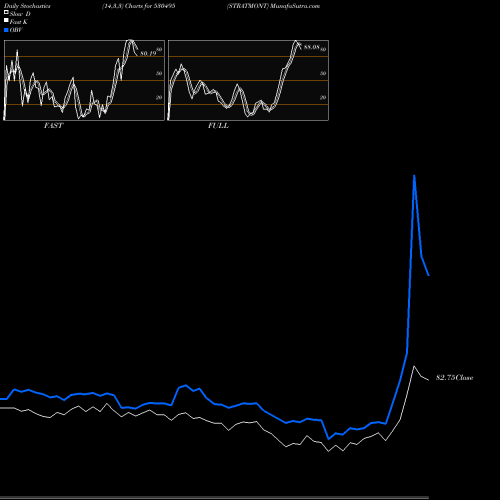The height and width of the screenshot is (500, 500).
Task: Click the '82.75 Close' price label
Action: (455, 378)
